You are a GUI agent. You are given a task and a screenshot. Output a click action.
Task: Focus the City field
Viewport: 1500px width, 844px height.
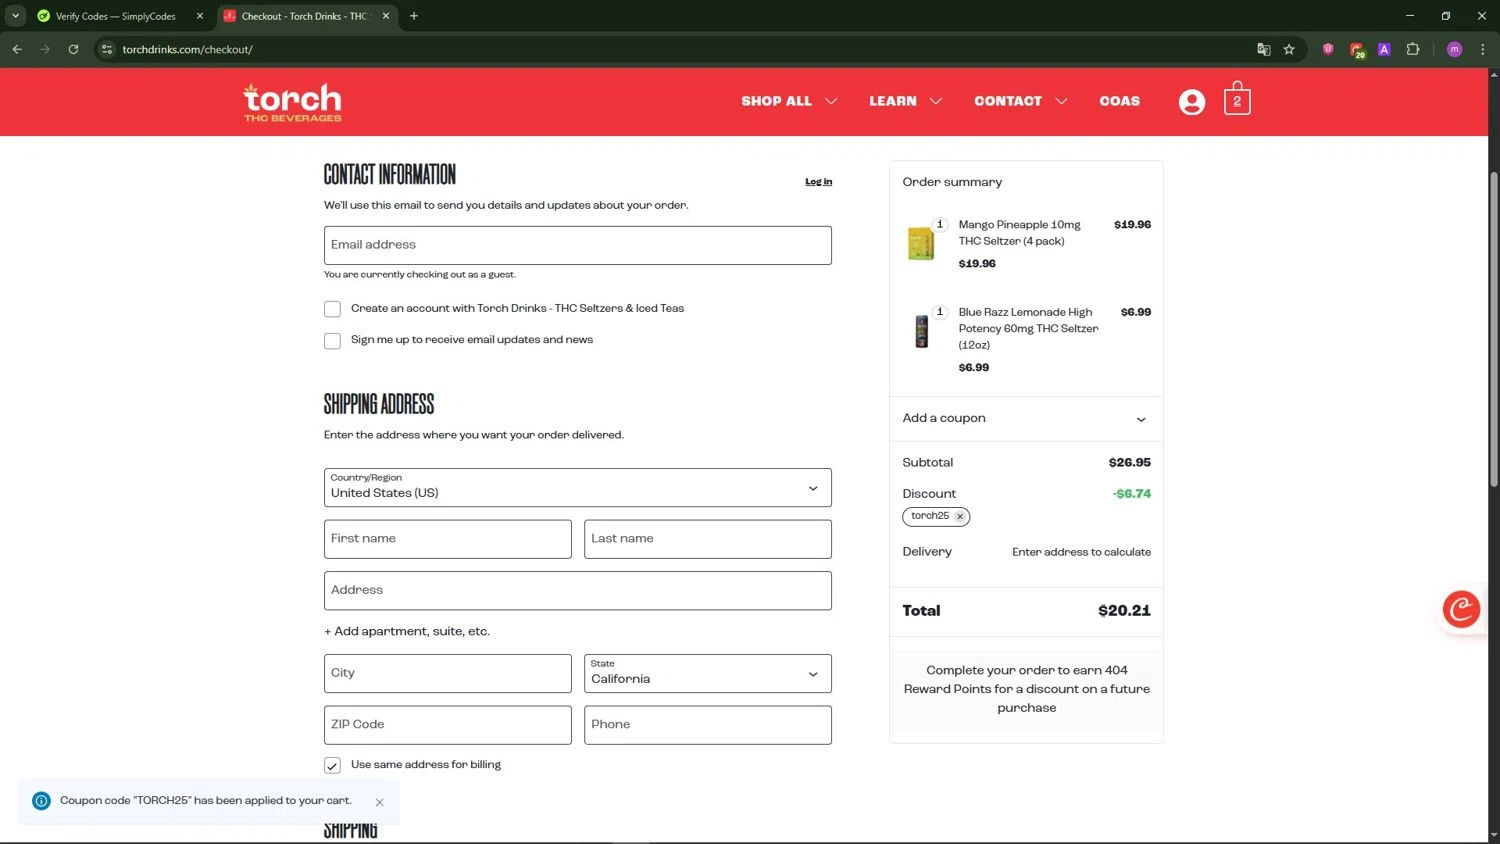tap(448, 673)
